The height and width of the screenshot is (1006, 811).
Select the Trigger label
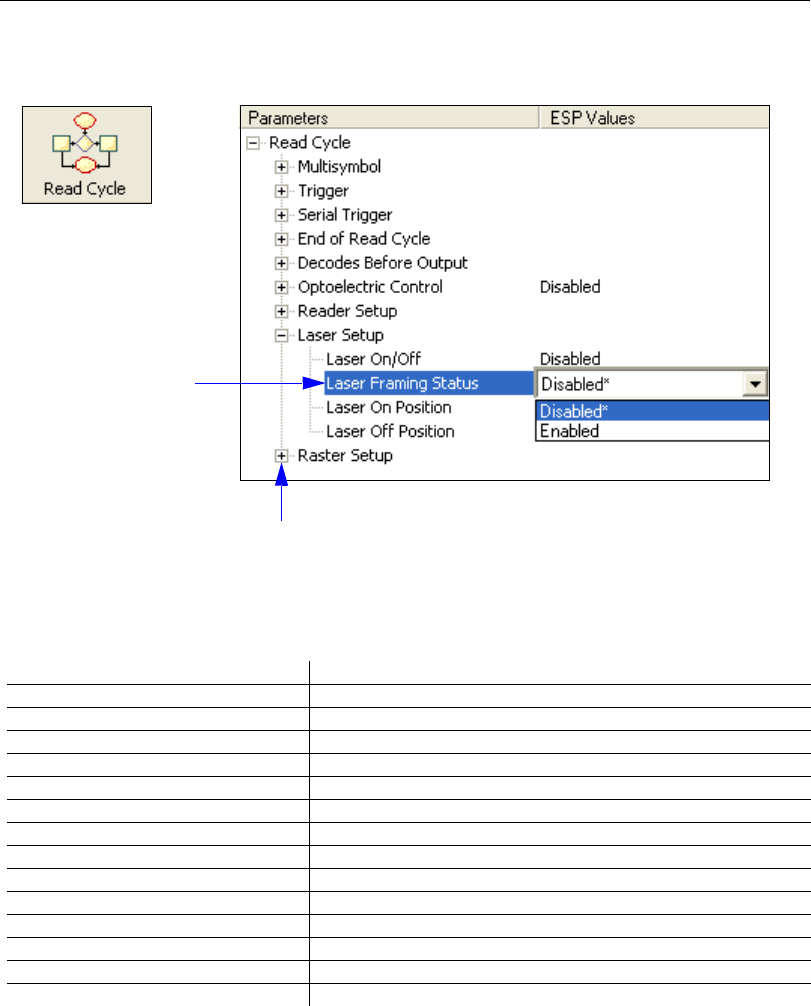click(323, 191)
